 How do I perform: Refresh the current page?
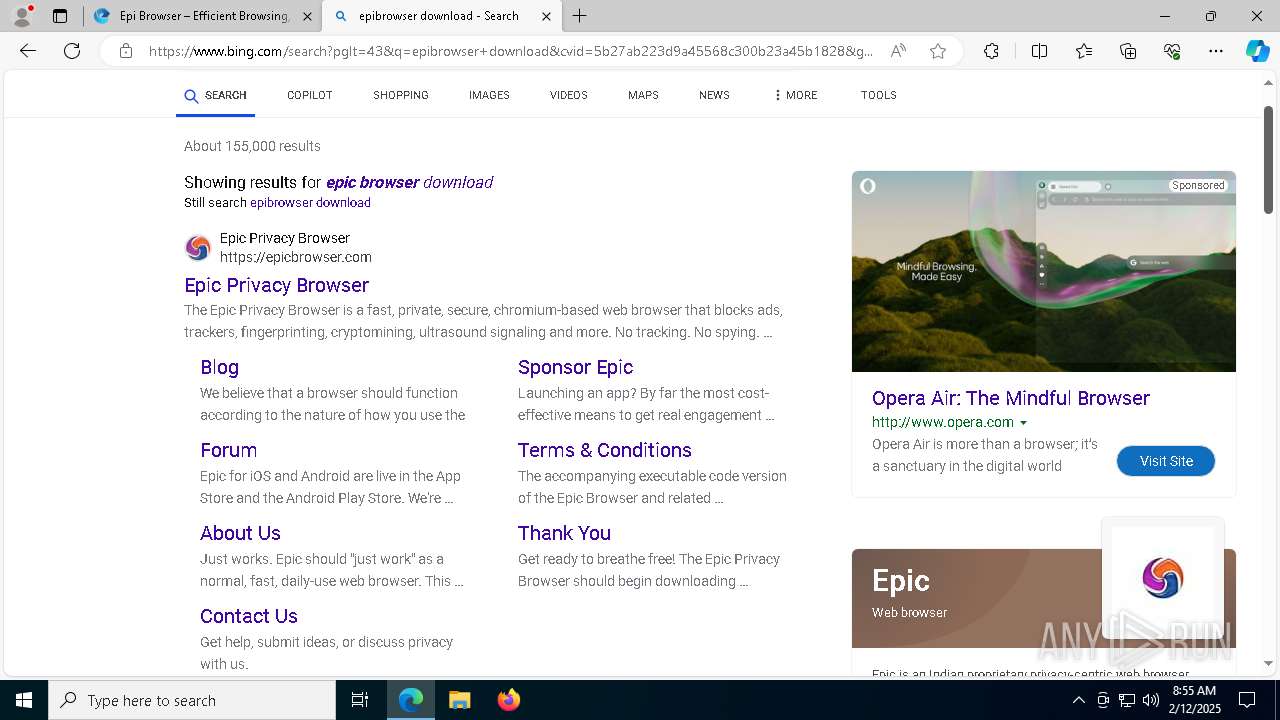point(72,51)
